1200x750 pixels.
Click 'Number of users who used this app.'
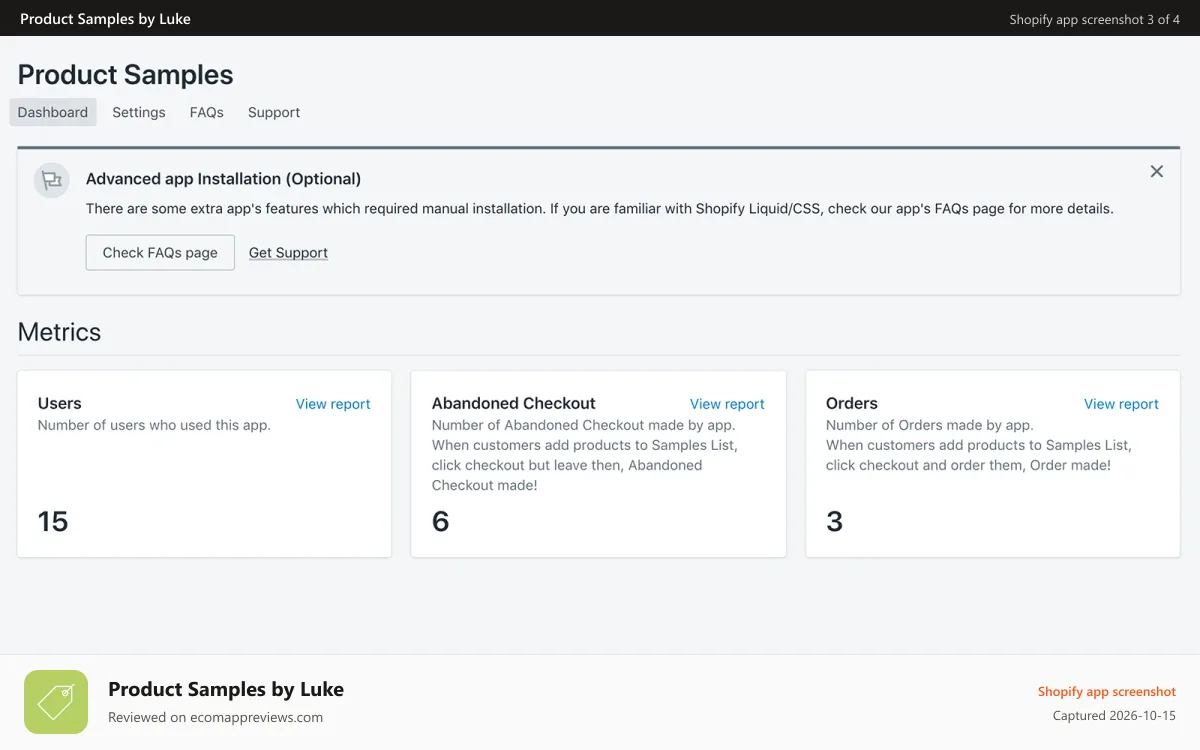click(154, 425)
